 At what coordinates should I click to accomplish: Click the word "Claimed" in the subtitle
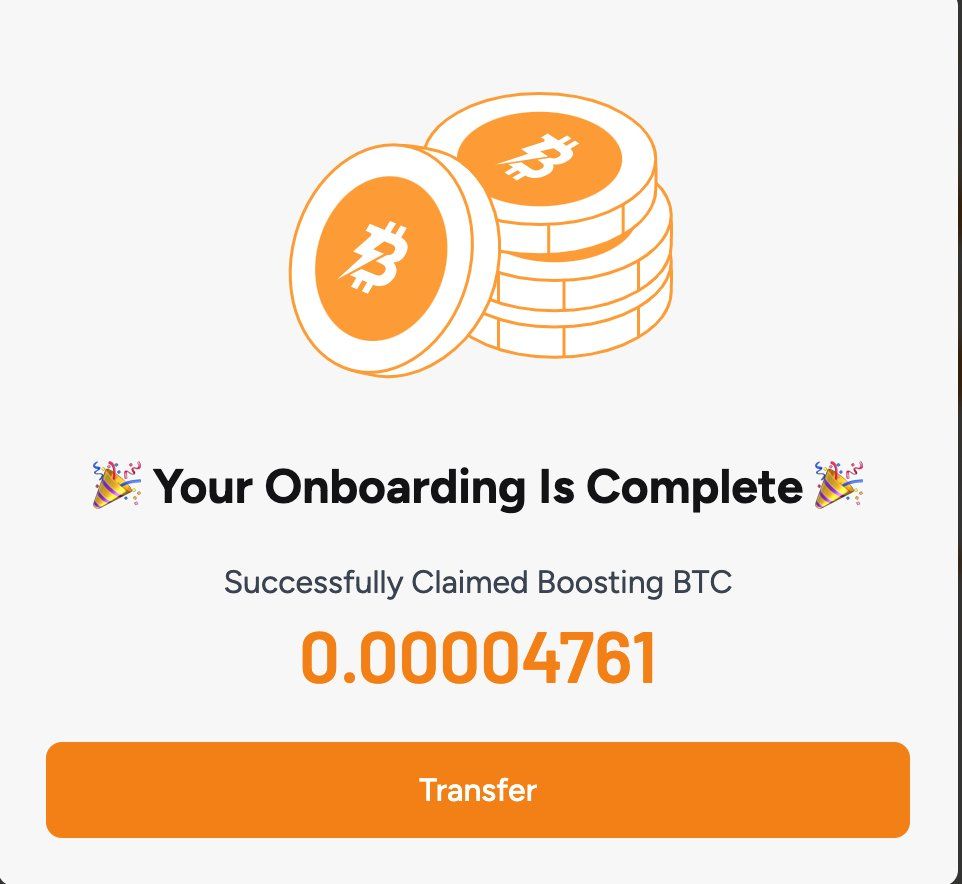click(469, 582)
